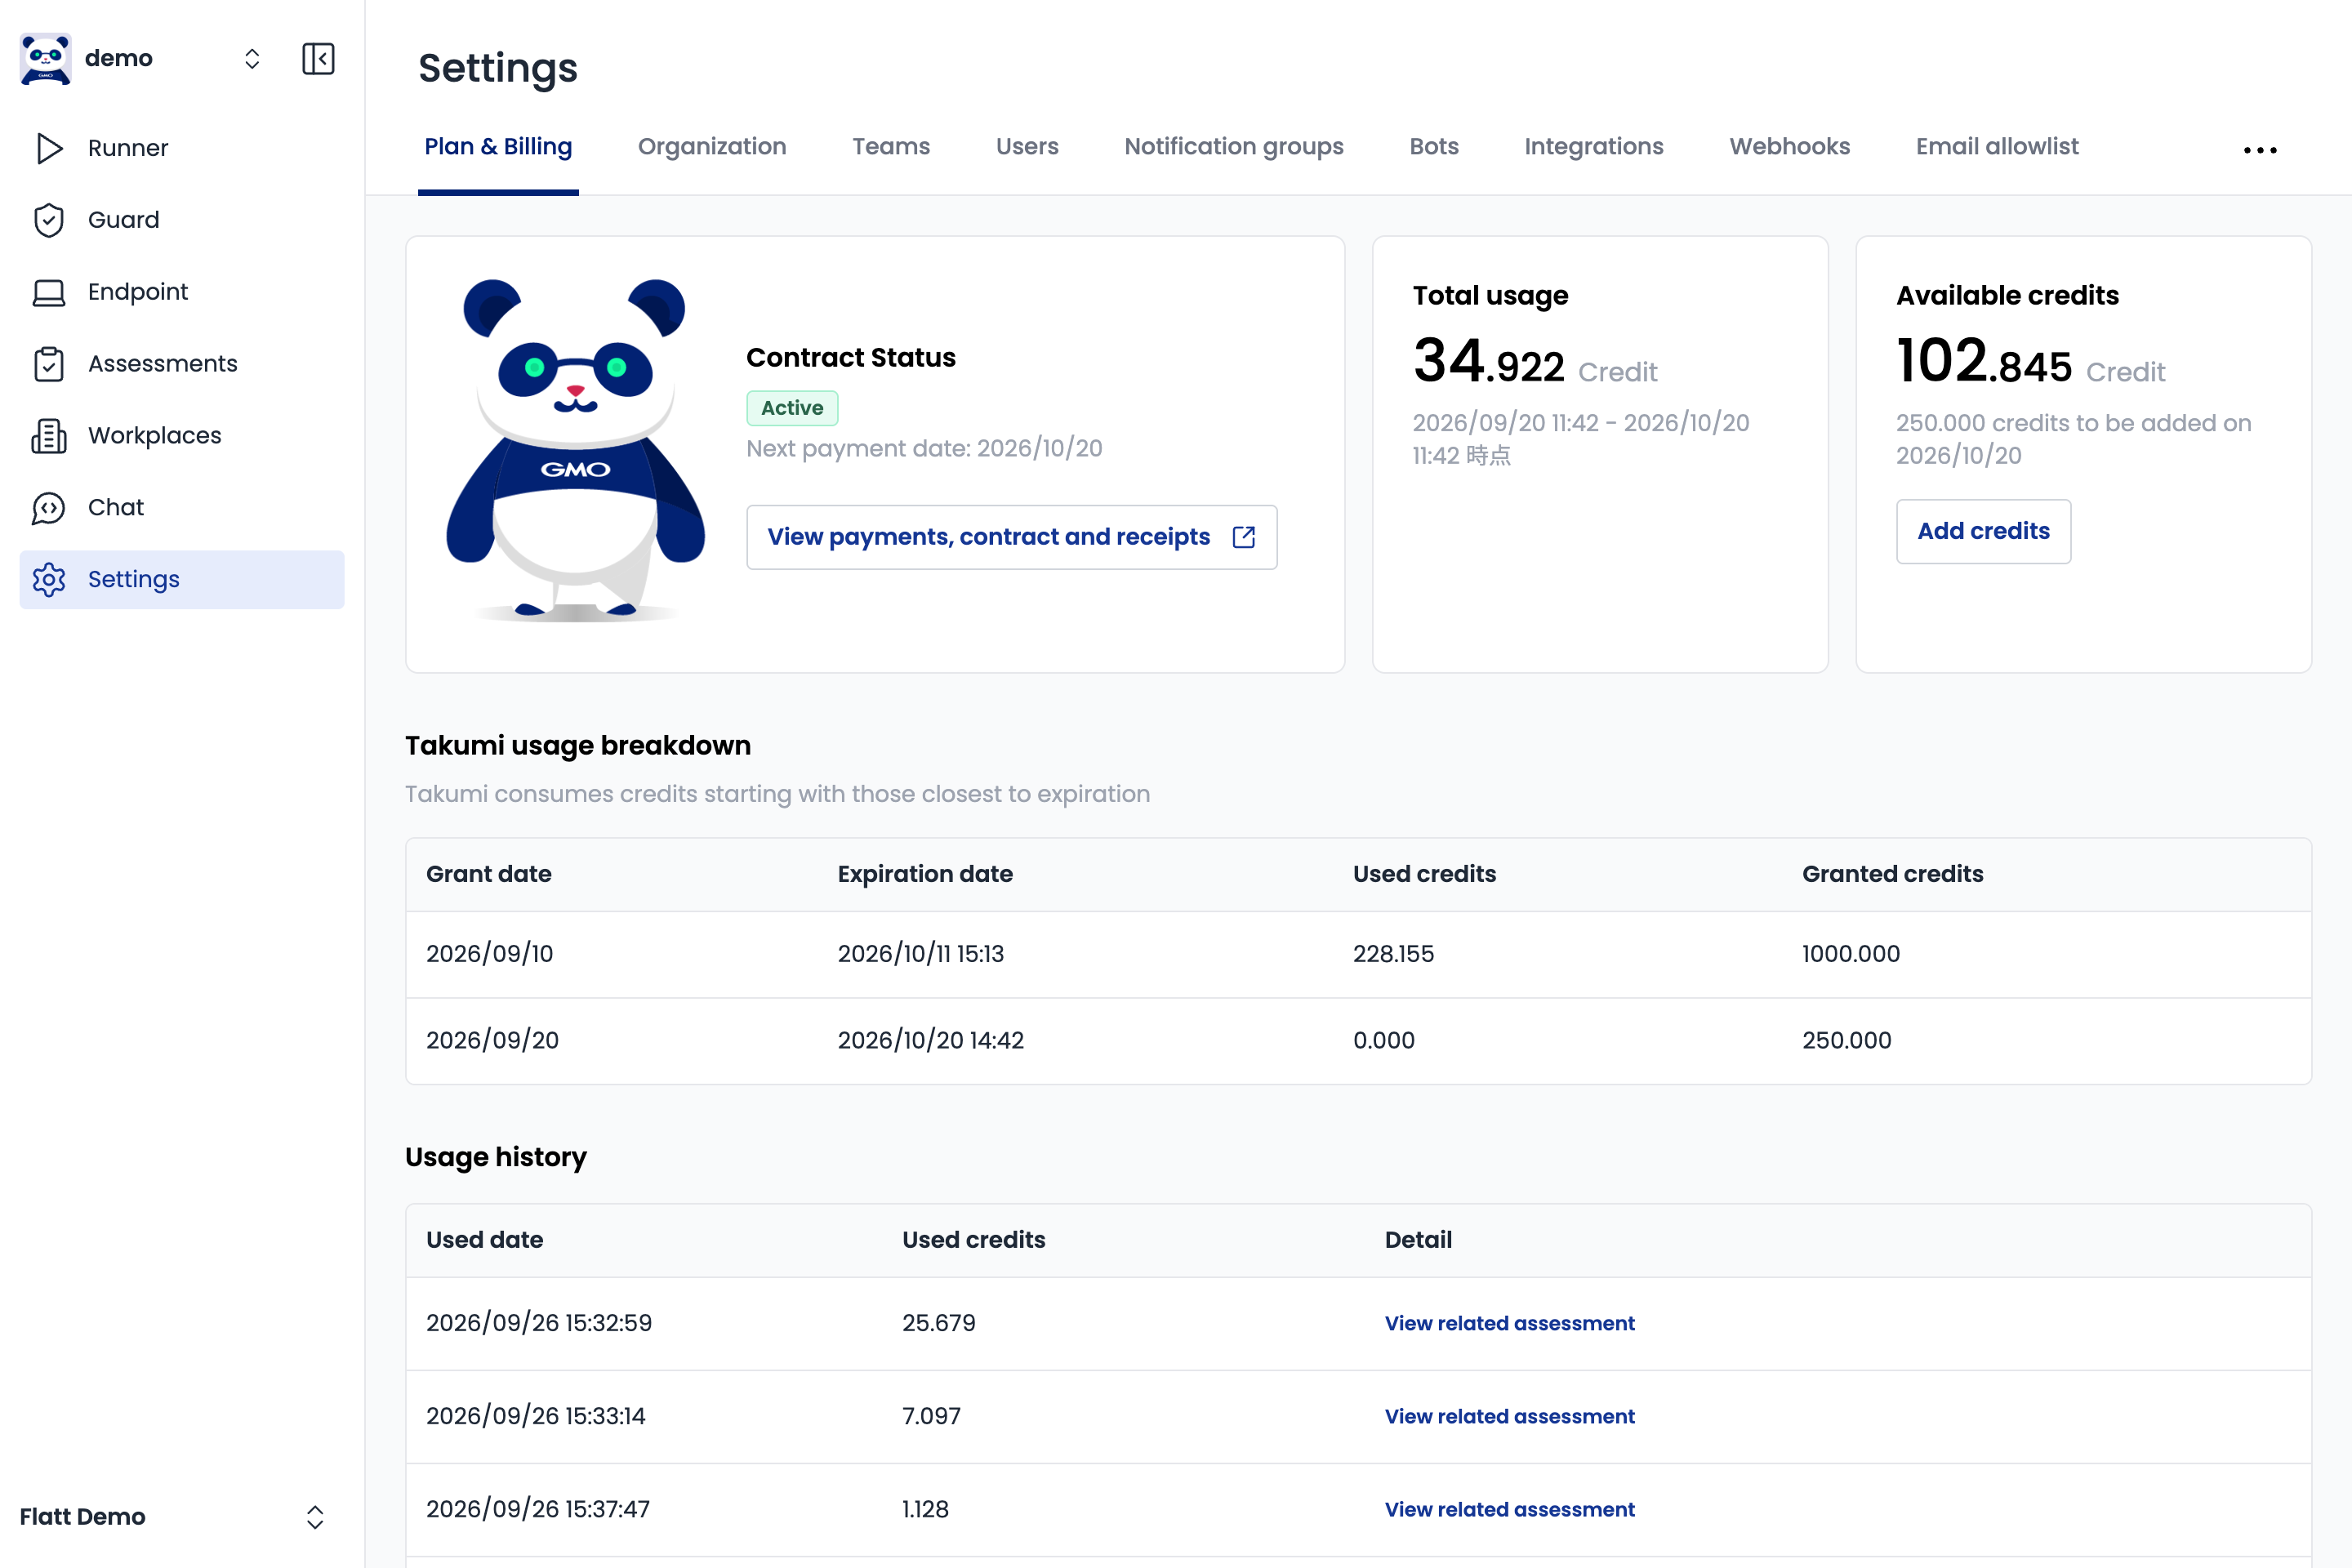The width and height of the screenshot is (2352, 1568).
Task: Open the Assessments menu item
Action: tap(182, 364)
